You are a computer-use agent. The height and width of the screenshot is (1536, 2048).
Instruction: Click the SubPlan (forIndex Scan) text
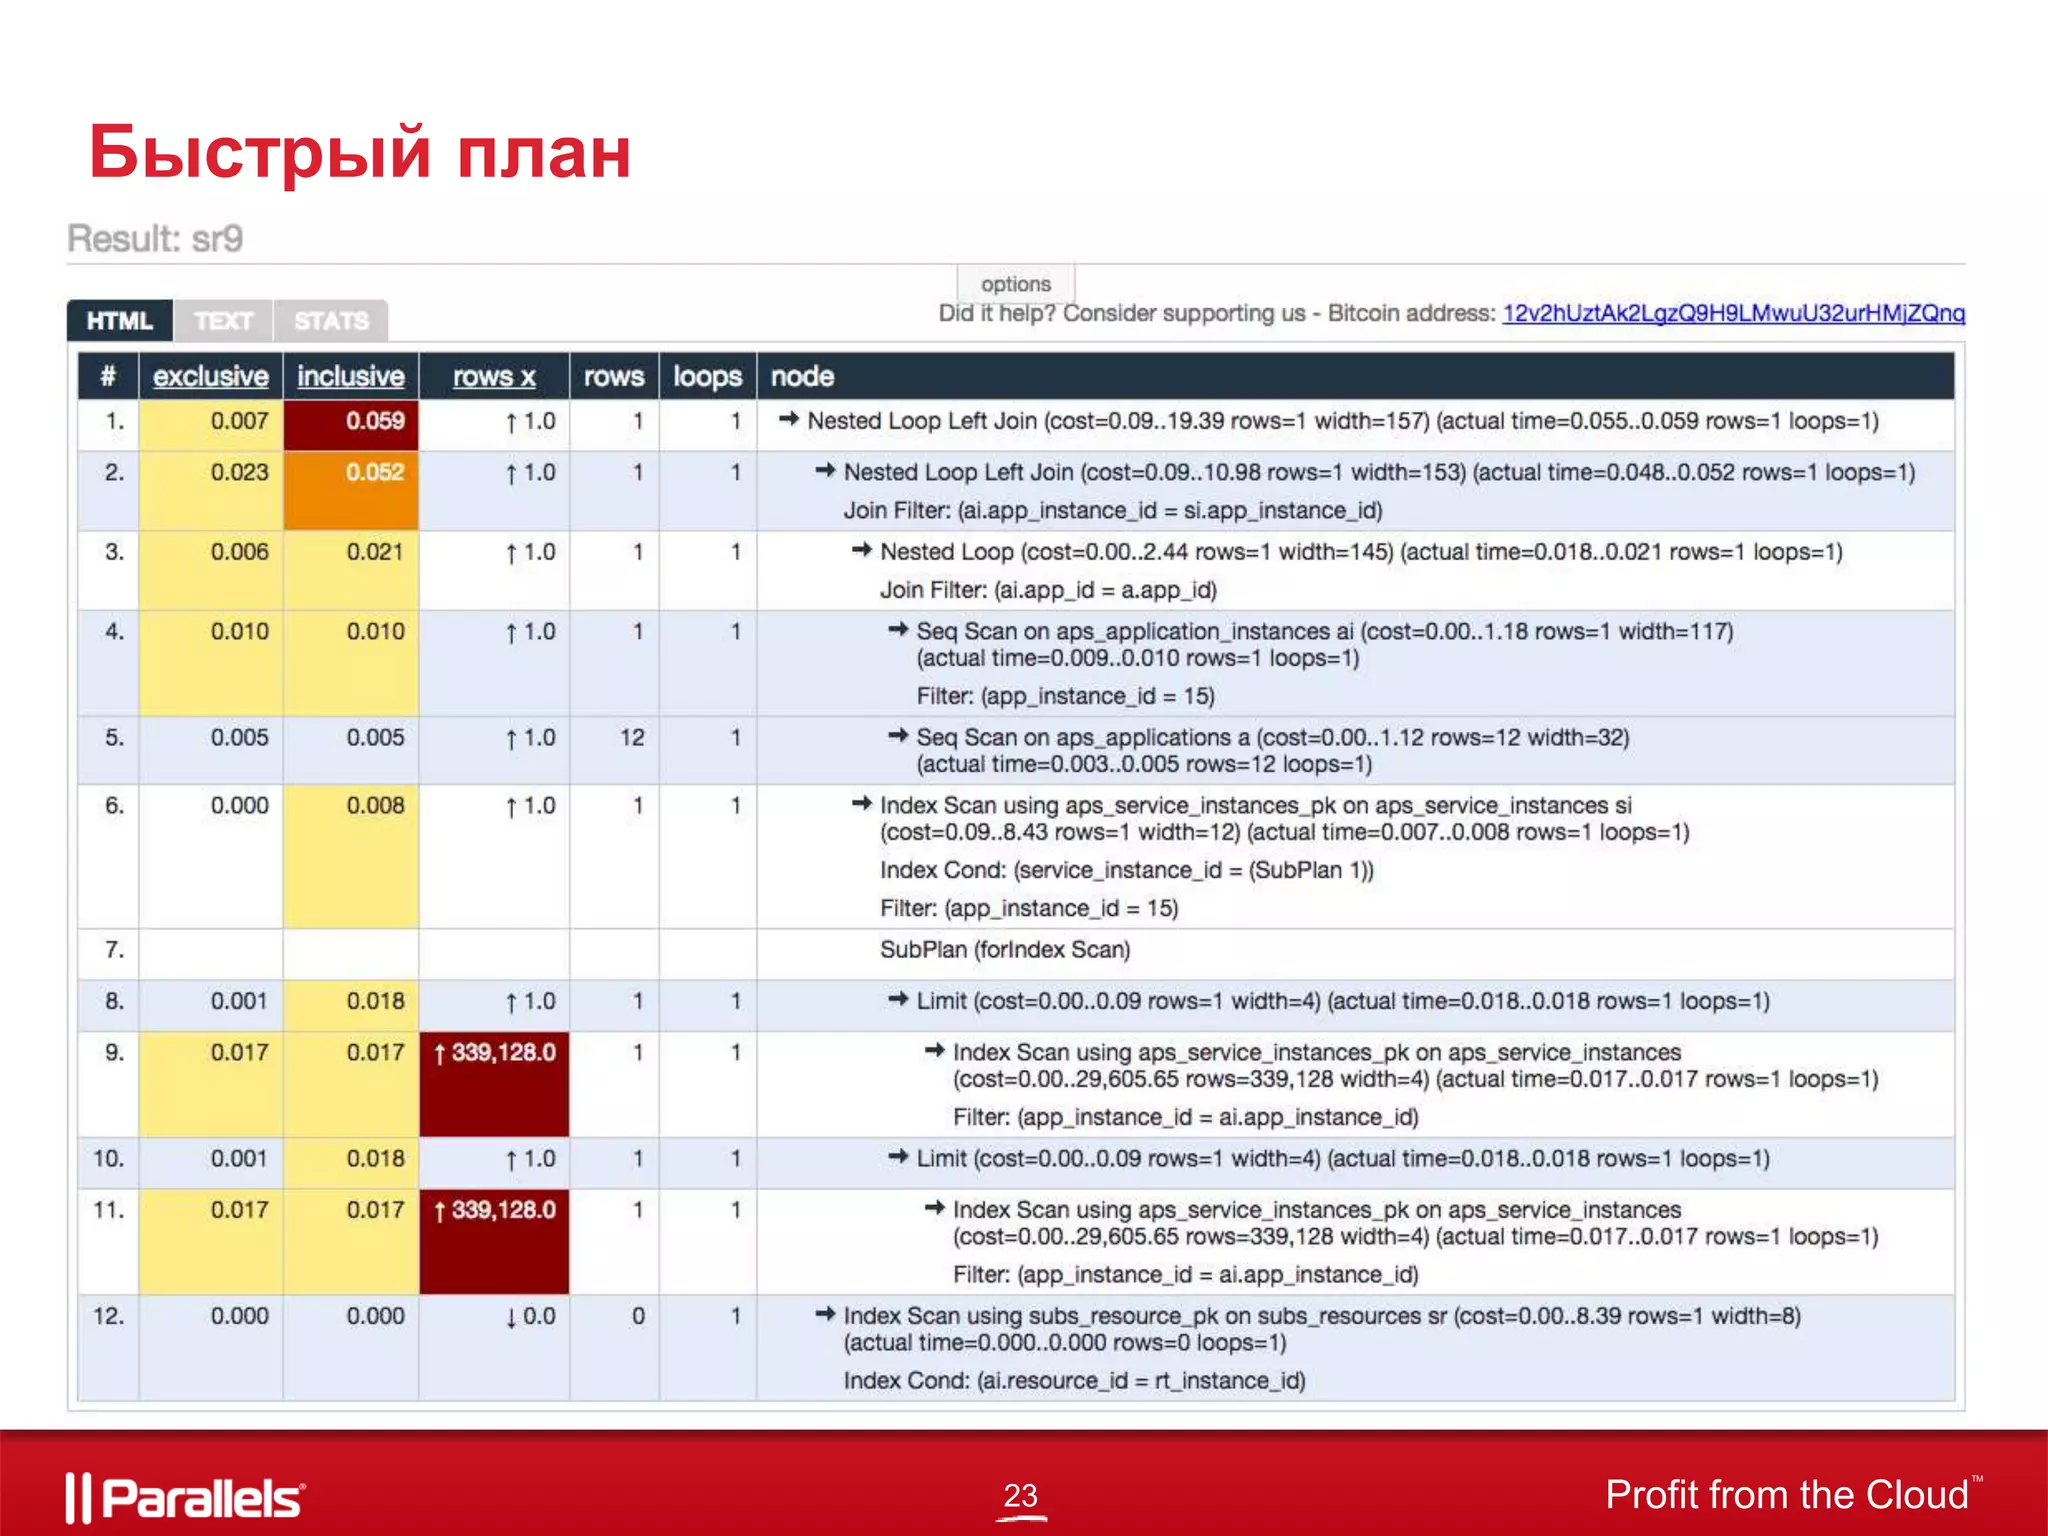1005,949
